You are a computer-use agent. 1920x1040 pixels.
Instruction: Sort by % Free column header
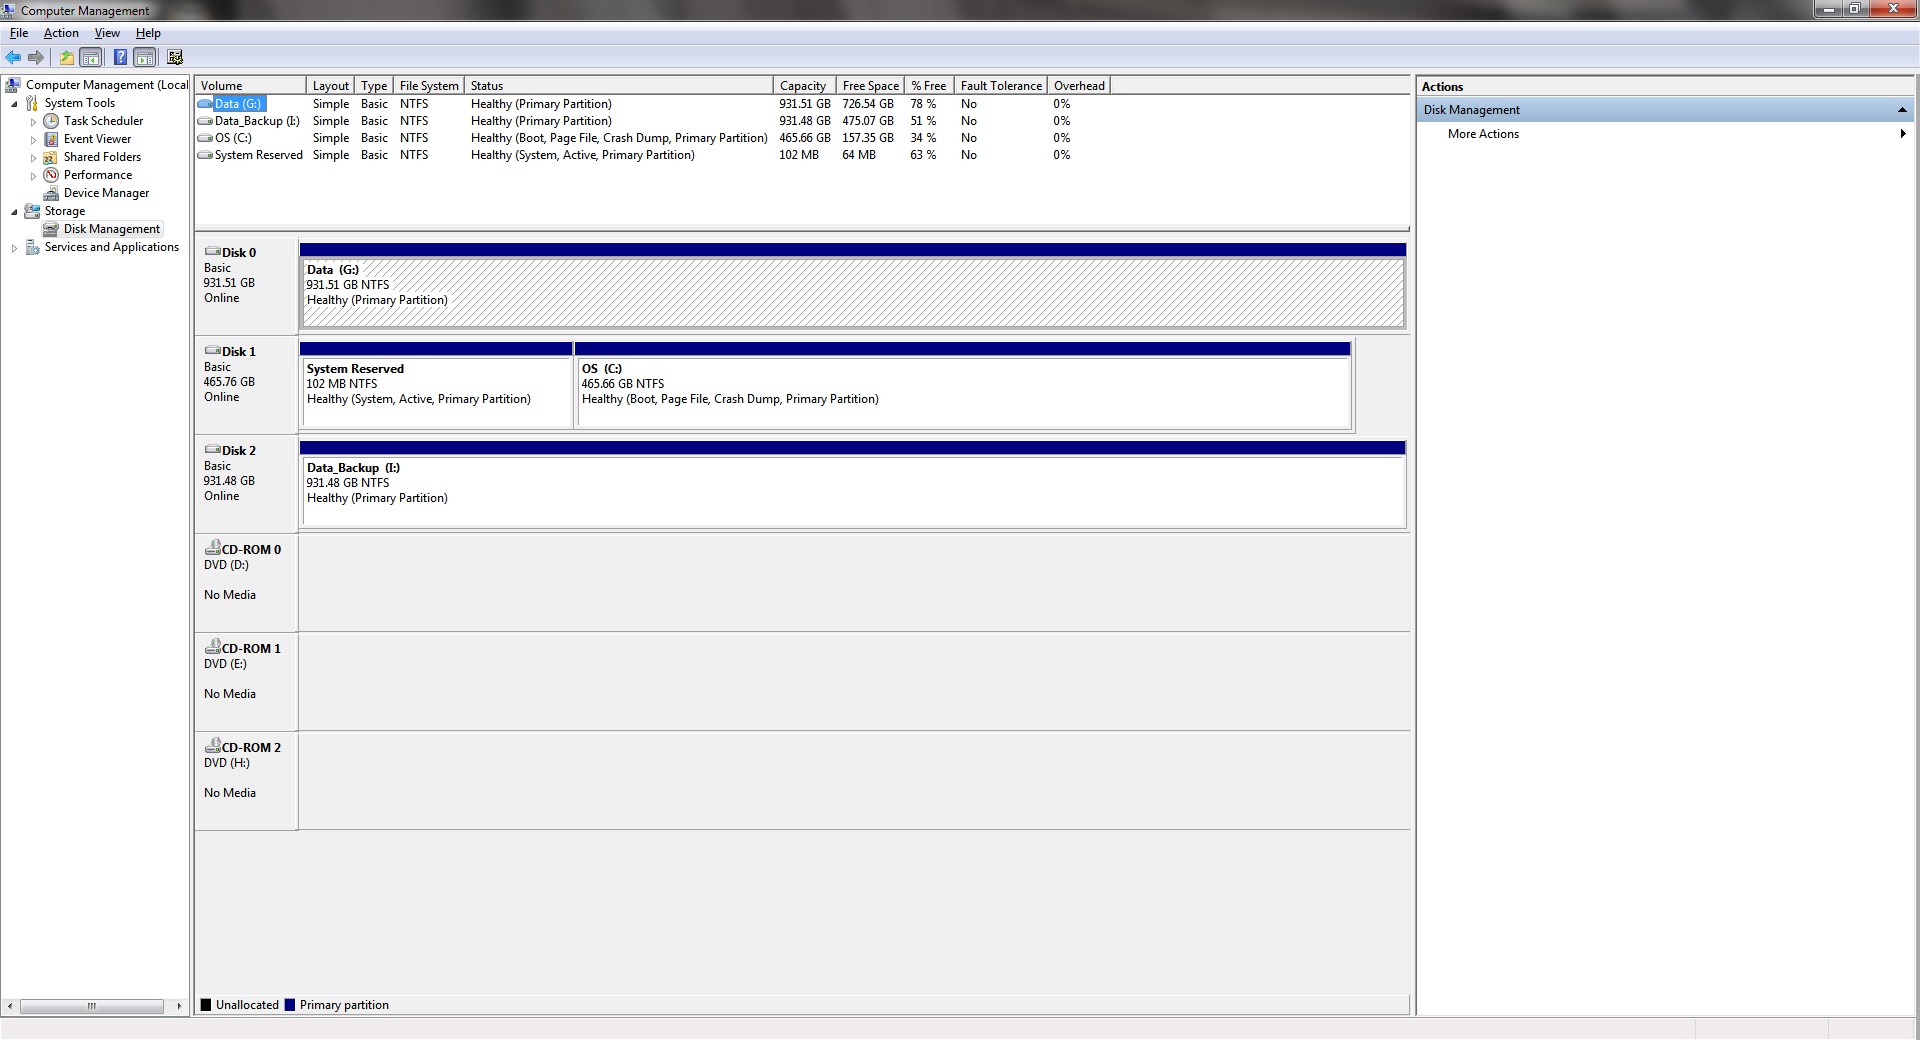(928, 86)
